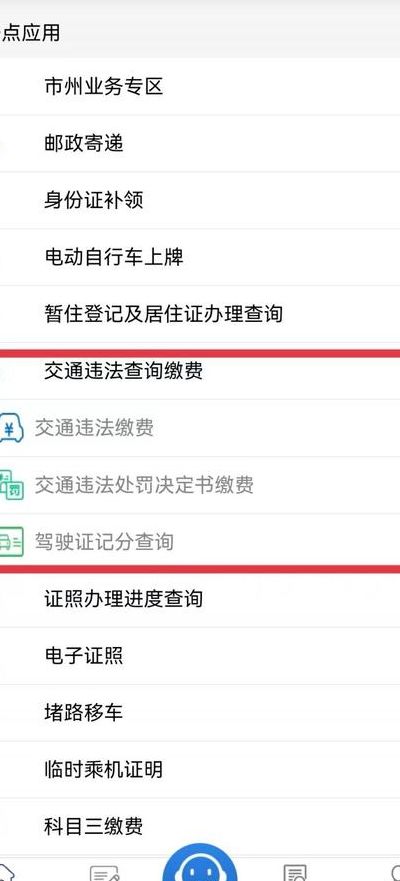Open 电子证照
Viewport: 400px width, 881px height.
(200, 656)
